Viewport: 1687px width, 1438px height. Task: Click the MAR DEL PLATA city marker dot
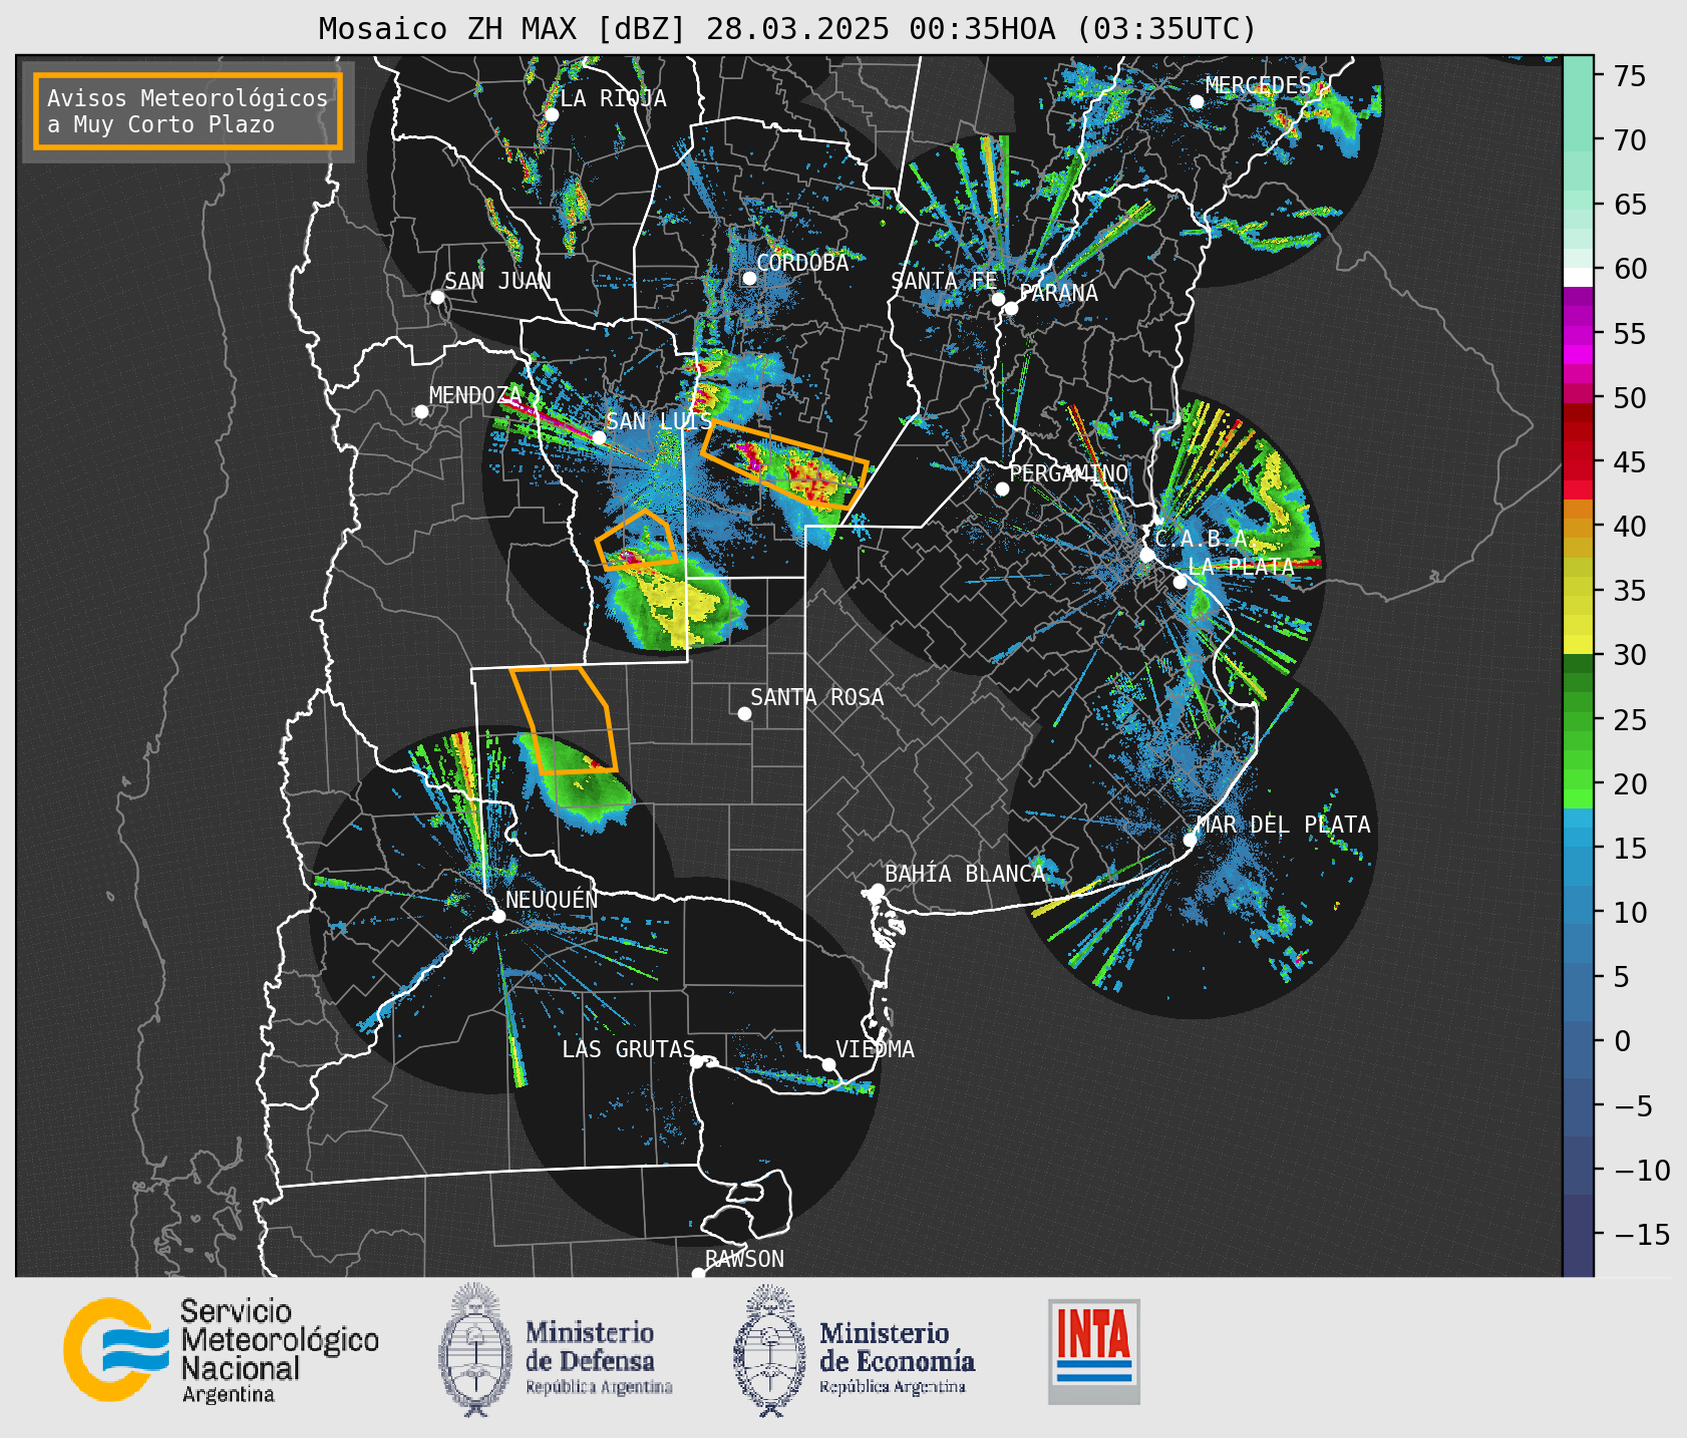tap(1190, 840)
